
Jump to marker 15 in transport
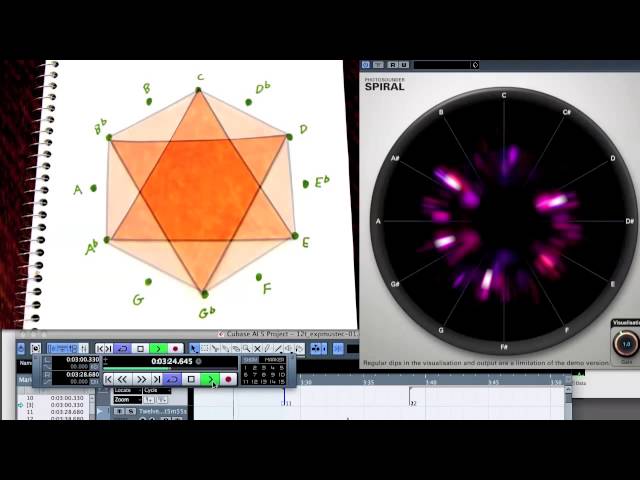pos(282,382)
